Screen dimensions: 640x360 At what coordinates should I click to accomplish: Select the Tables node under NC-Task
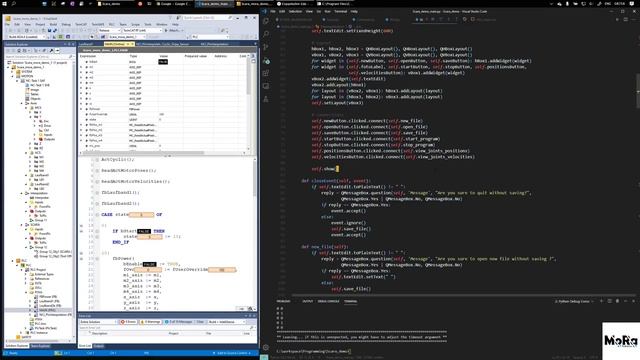click(34, 94)
